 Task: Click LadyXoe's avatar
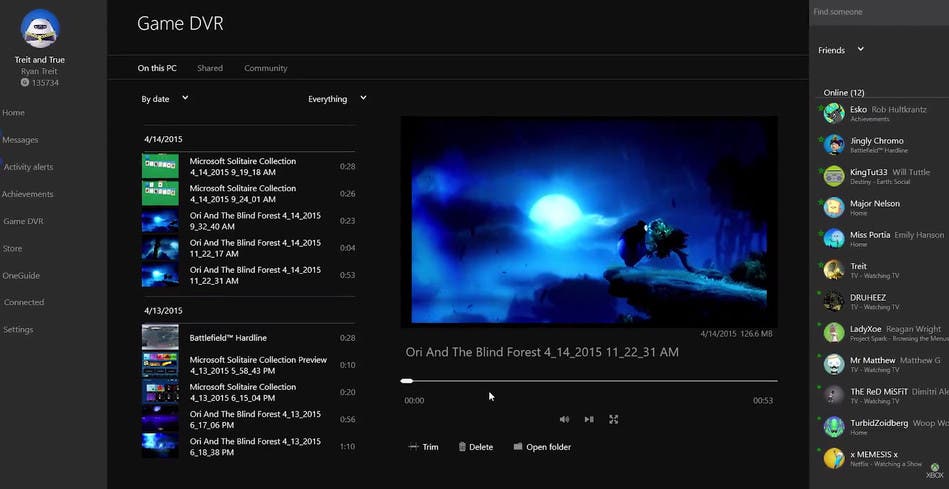(x=833, y=333)
